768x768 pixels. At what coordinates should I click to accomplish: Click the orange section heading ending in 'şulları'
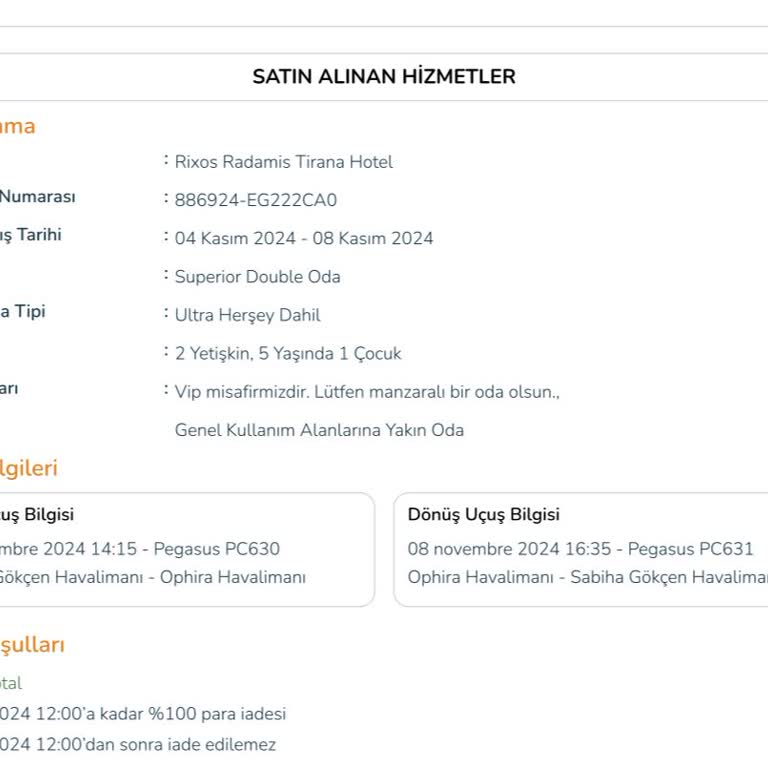[32, 645]
